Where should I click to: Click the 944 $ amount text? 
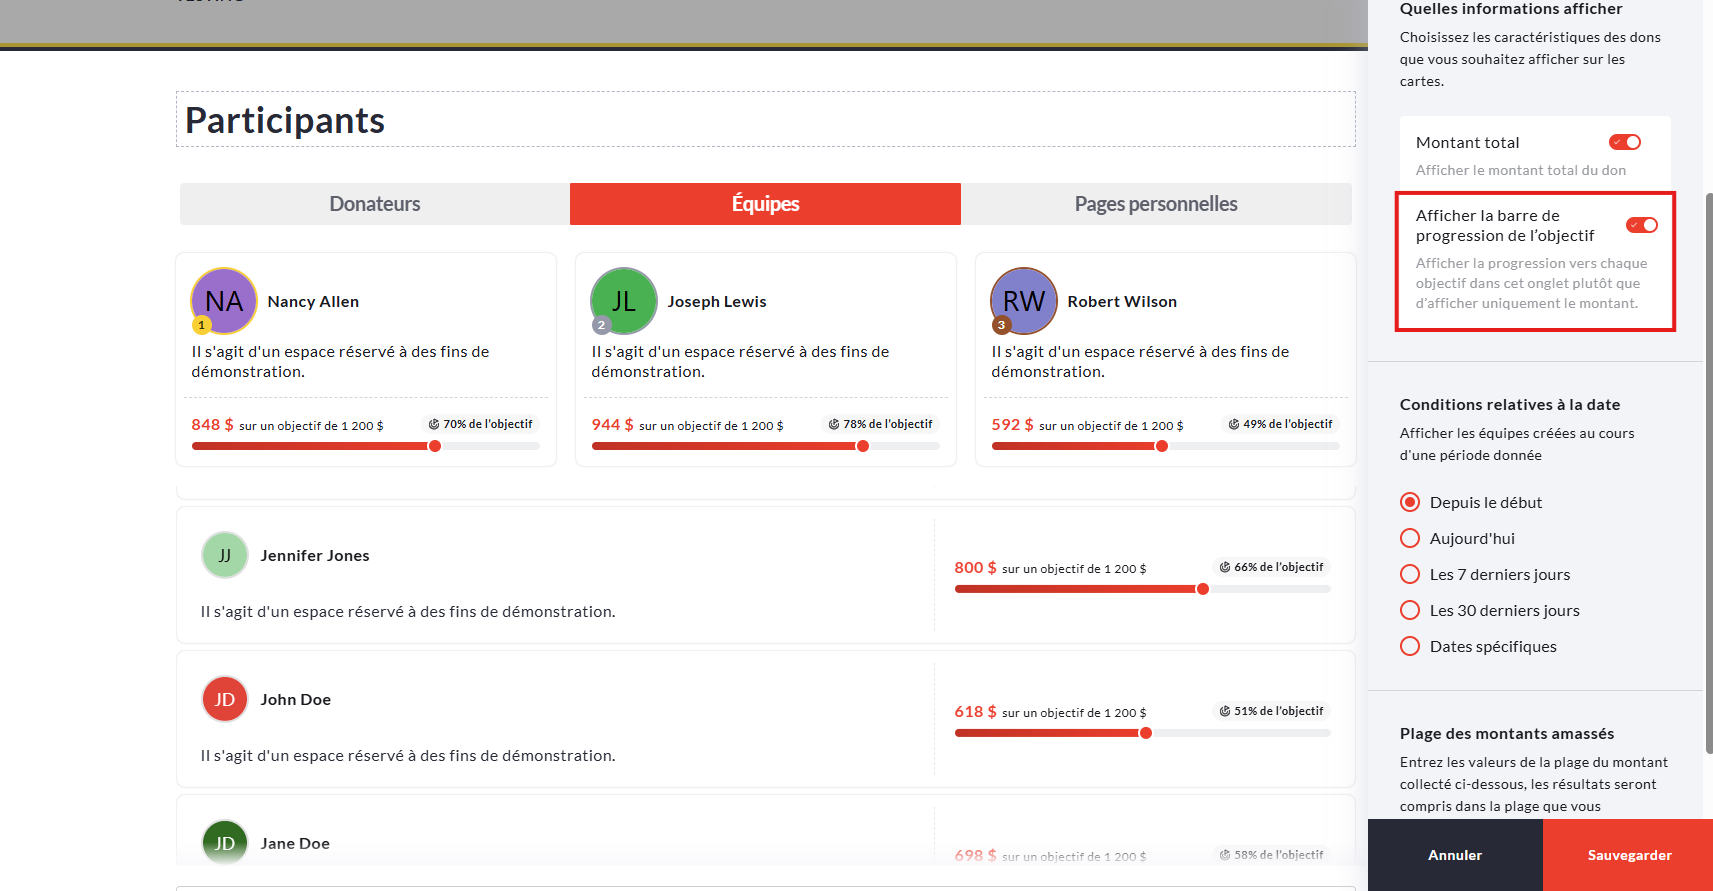coord(612,424)
